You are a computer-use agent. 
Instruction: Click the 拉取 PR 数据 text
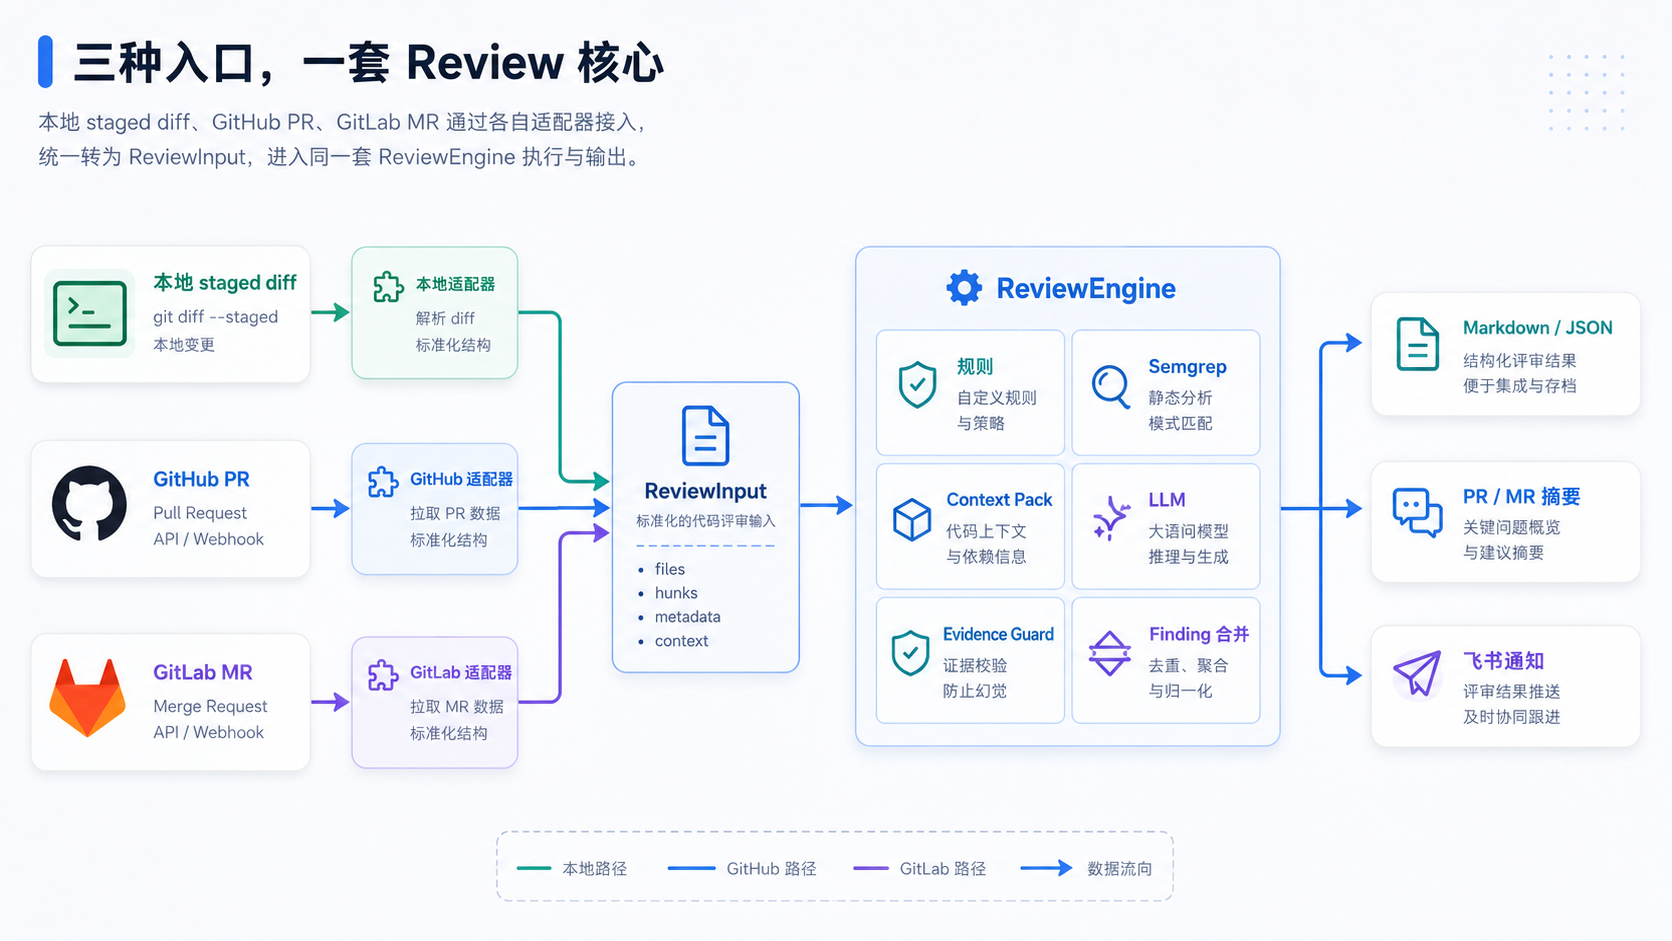pyautogui.click(x=455, y=513)
